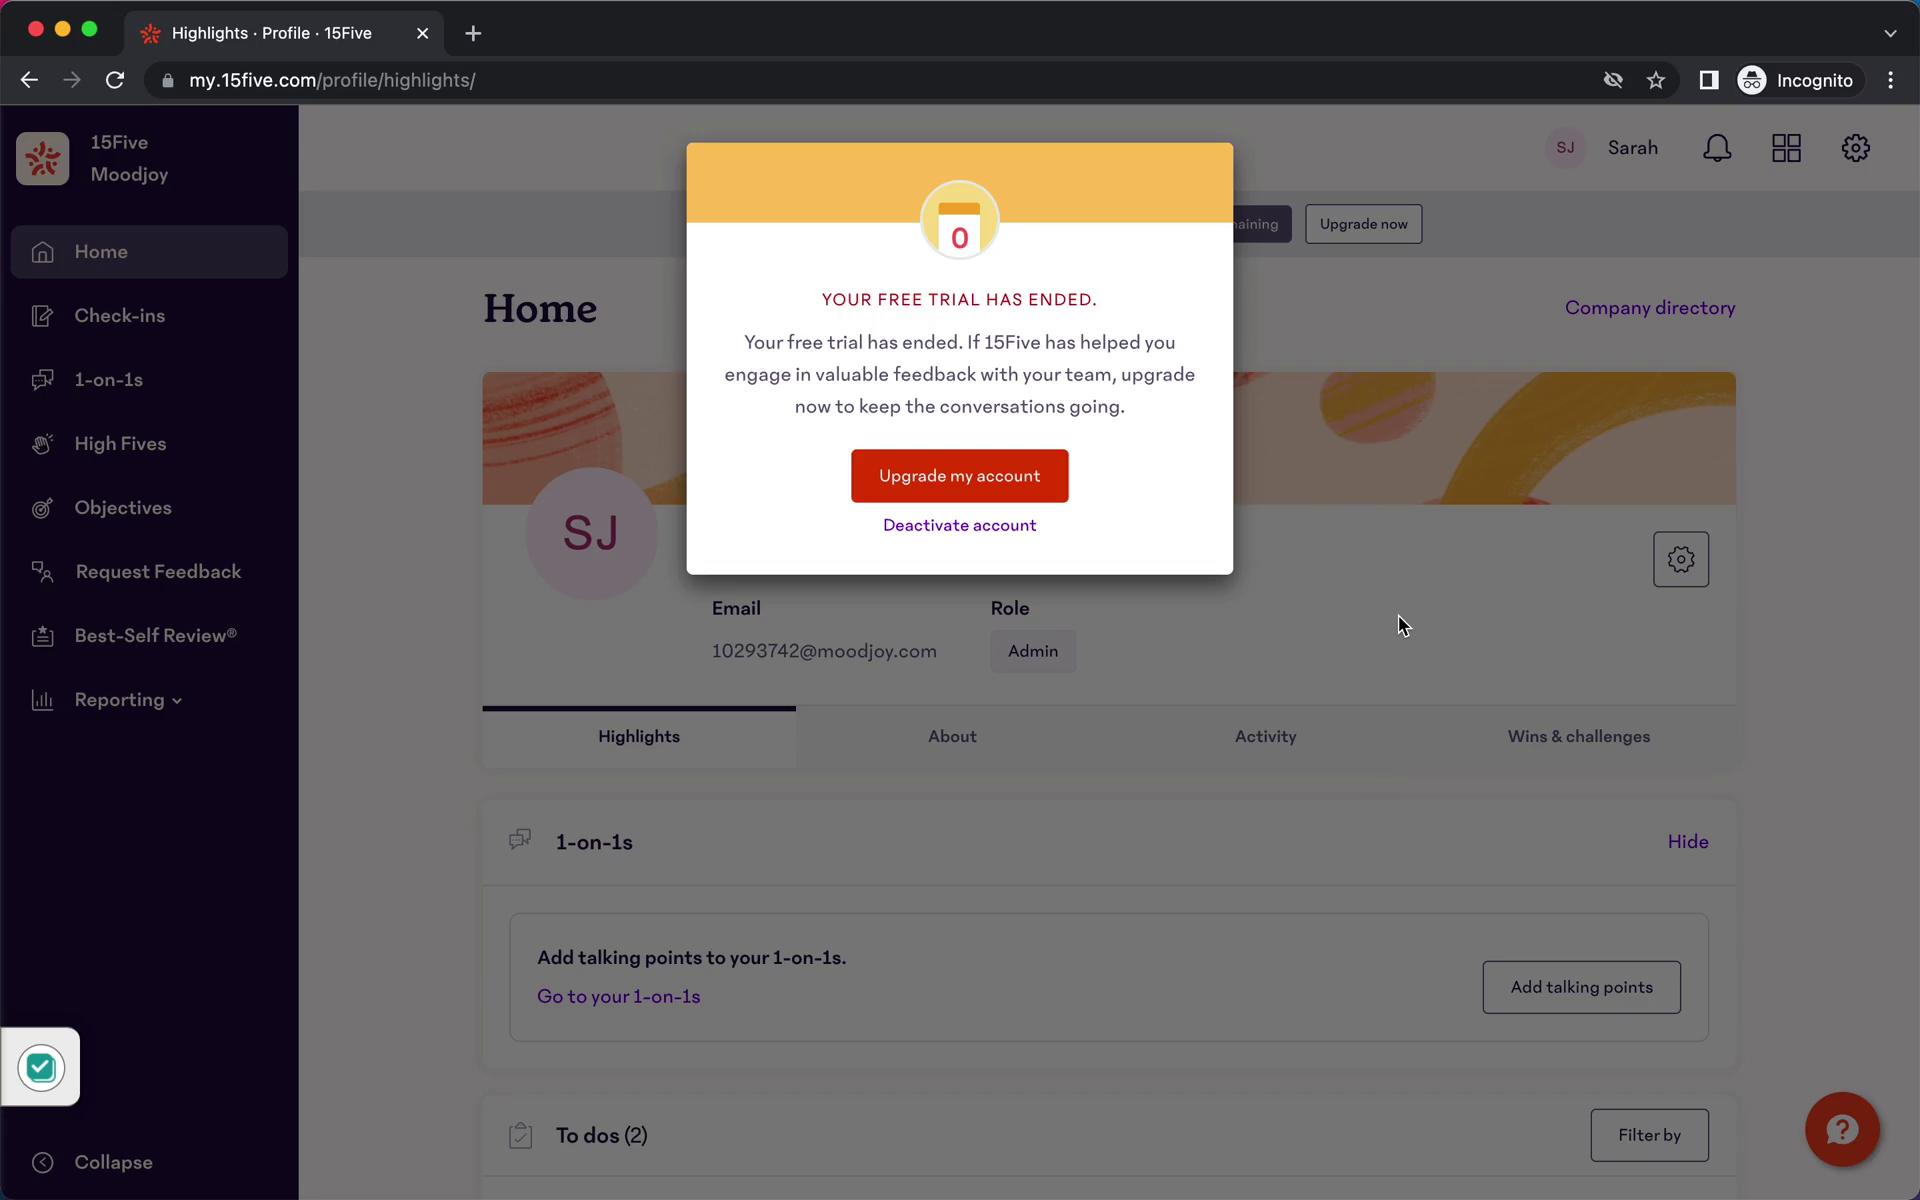Viewport: 1920px width, 1200px height.
Task: Switch to the About profile tab
Action: (951, 735)
